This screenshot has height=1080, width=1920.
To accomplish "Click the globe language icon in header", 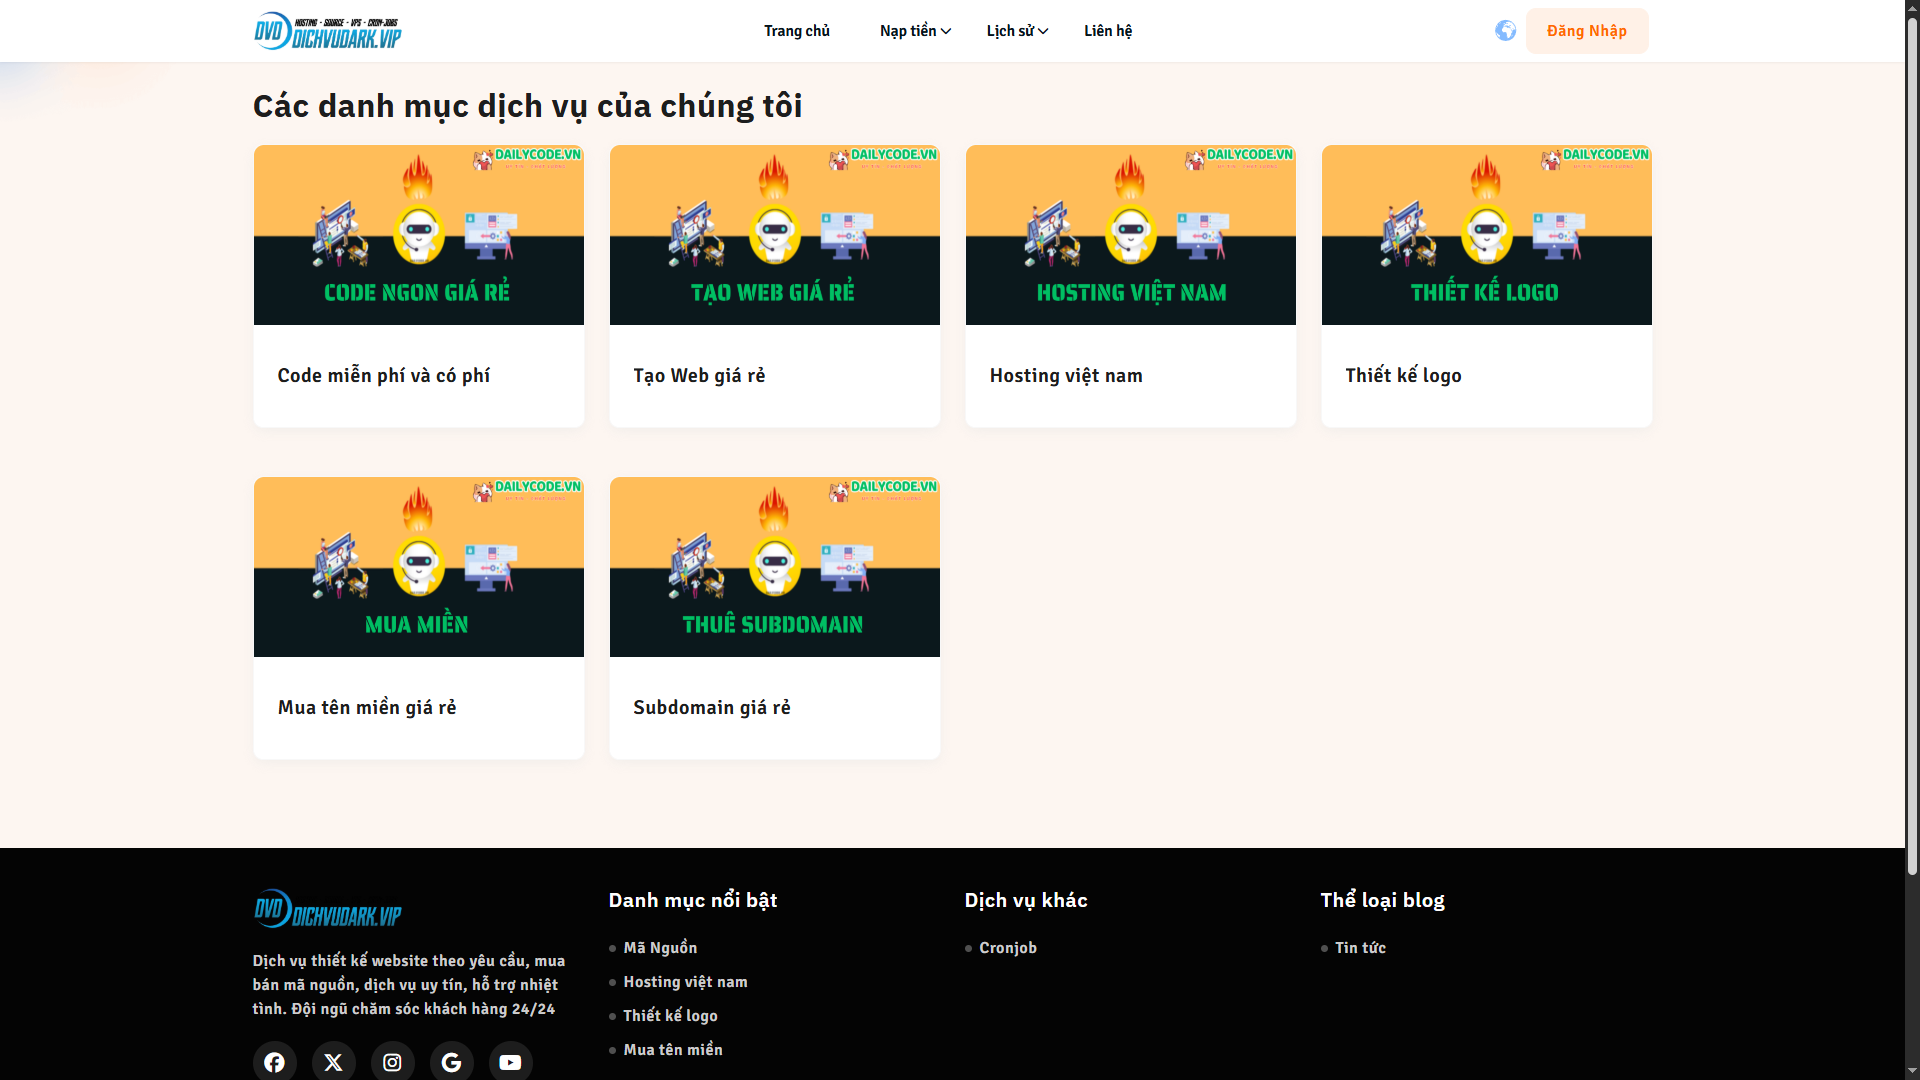I will pos(1505,31).
